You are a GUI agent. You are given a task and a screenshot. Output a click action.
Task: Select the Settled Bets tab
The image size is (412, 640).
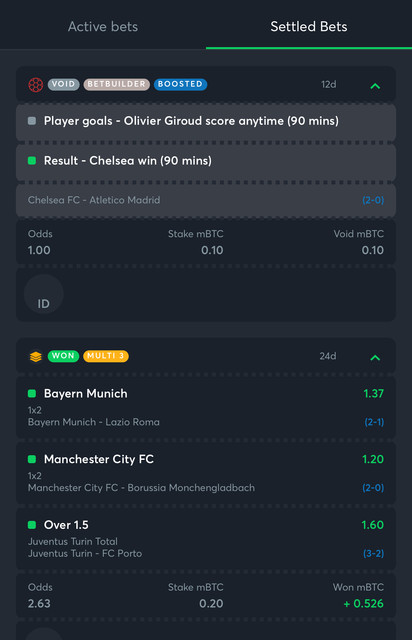[x=309, y=27]
